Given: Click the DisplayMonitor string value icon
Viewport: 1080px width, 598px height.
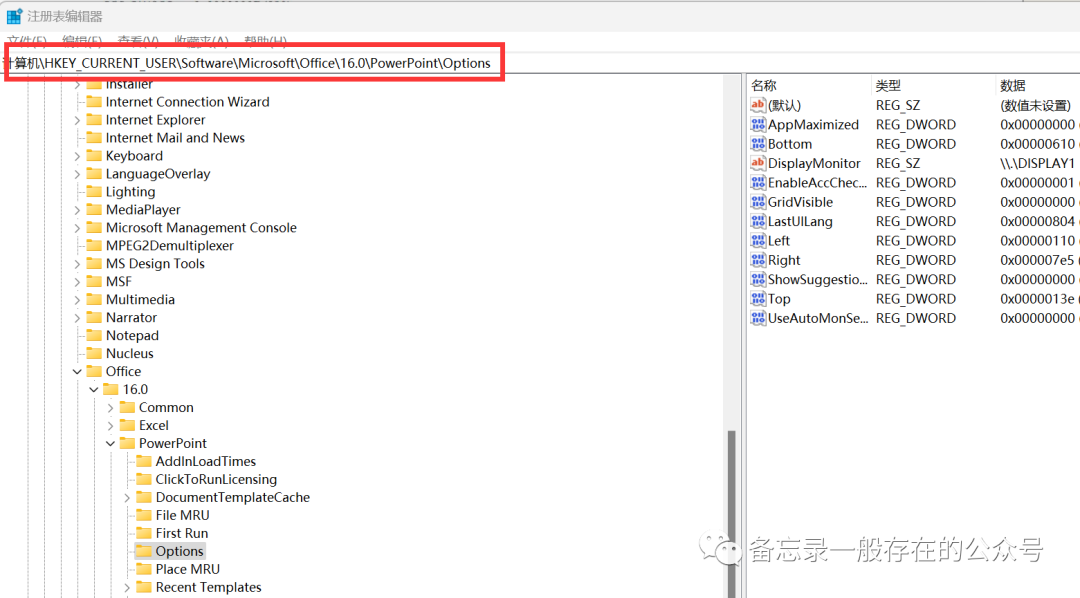Looking at the screenshot, I should point(758,163).
